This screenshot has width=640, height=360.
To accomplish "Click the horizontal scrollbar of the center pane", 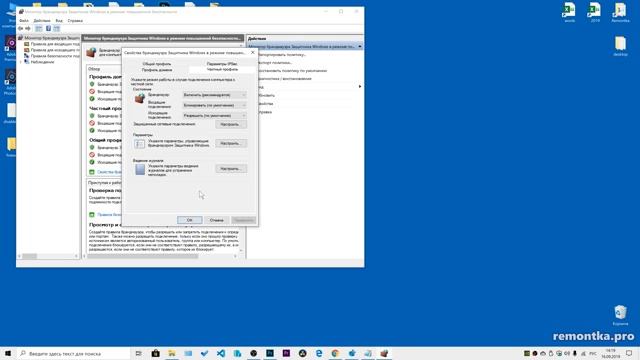I will (x=143, y=256).
